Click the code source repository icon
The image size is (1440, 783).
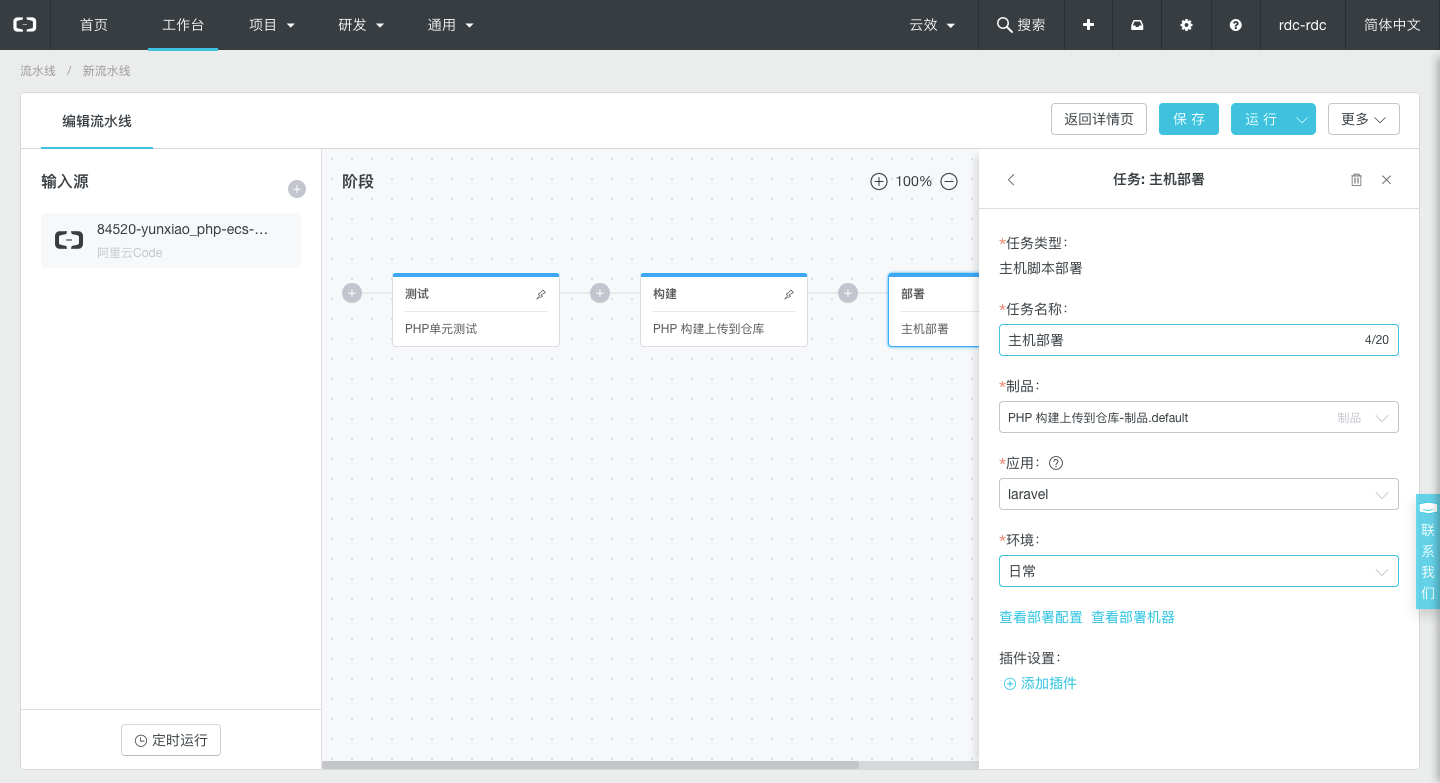click(x=69, y=240)
